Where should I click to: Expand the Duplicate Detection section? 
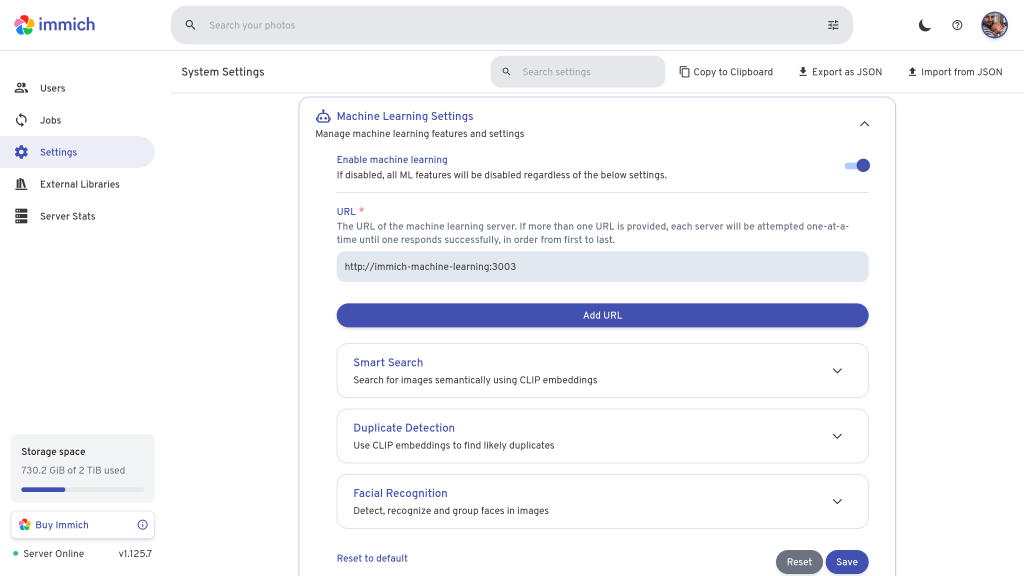coord(837,436)
